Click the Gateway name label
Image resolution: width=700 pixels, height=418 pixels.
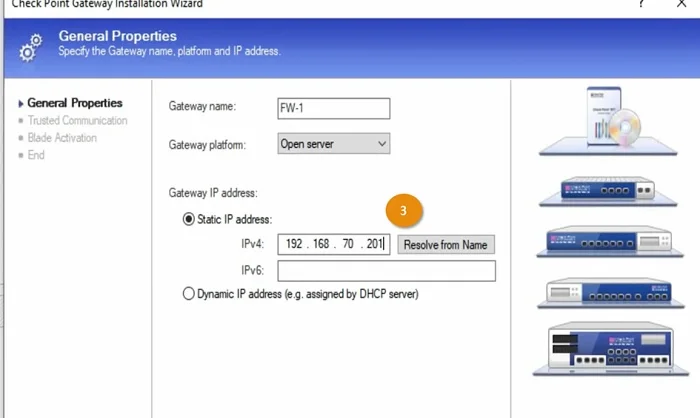tap(202, 106)
